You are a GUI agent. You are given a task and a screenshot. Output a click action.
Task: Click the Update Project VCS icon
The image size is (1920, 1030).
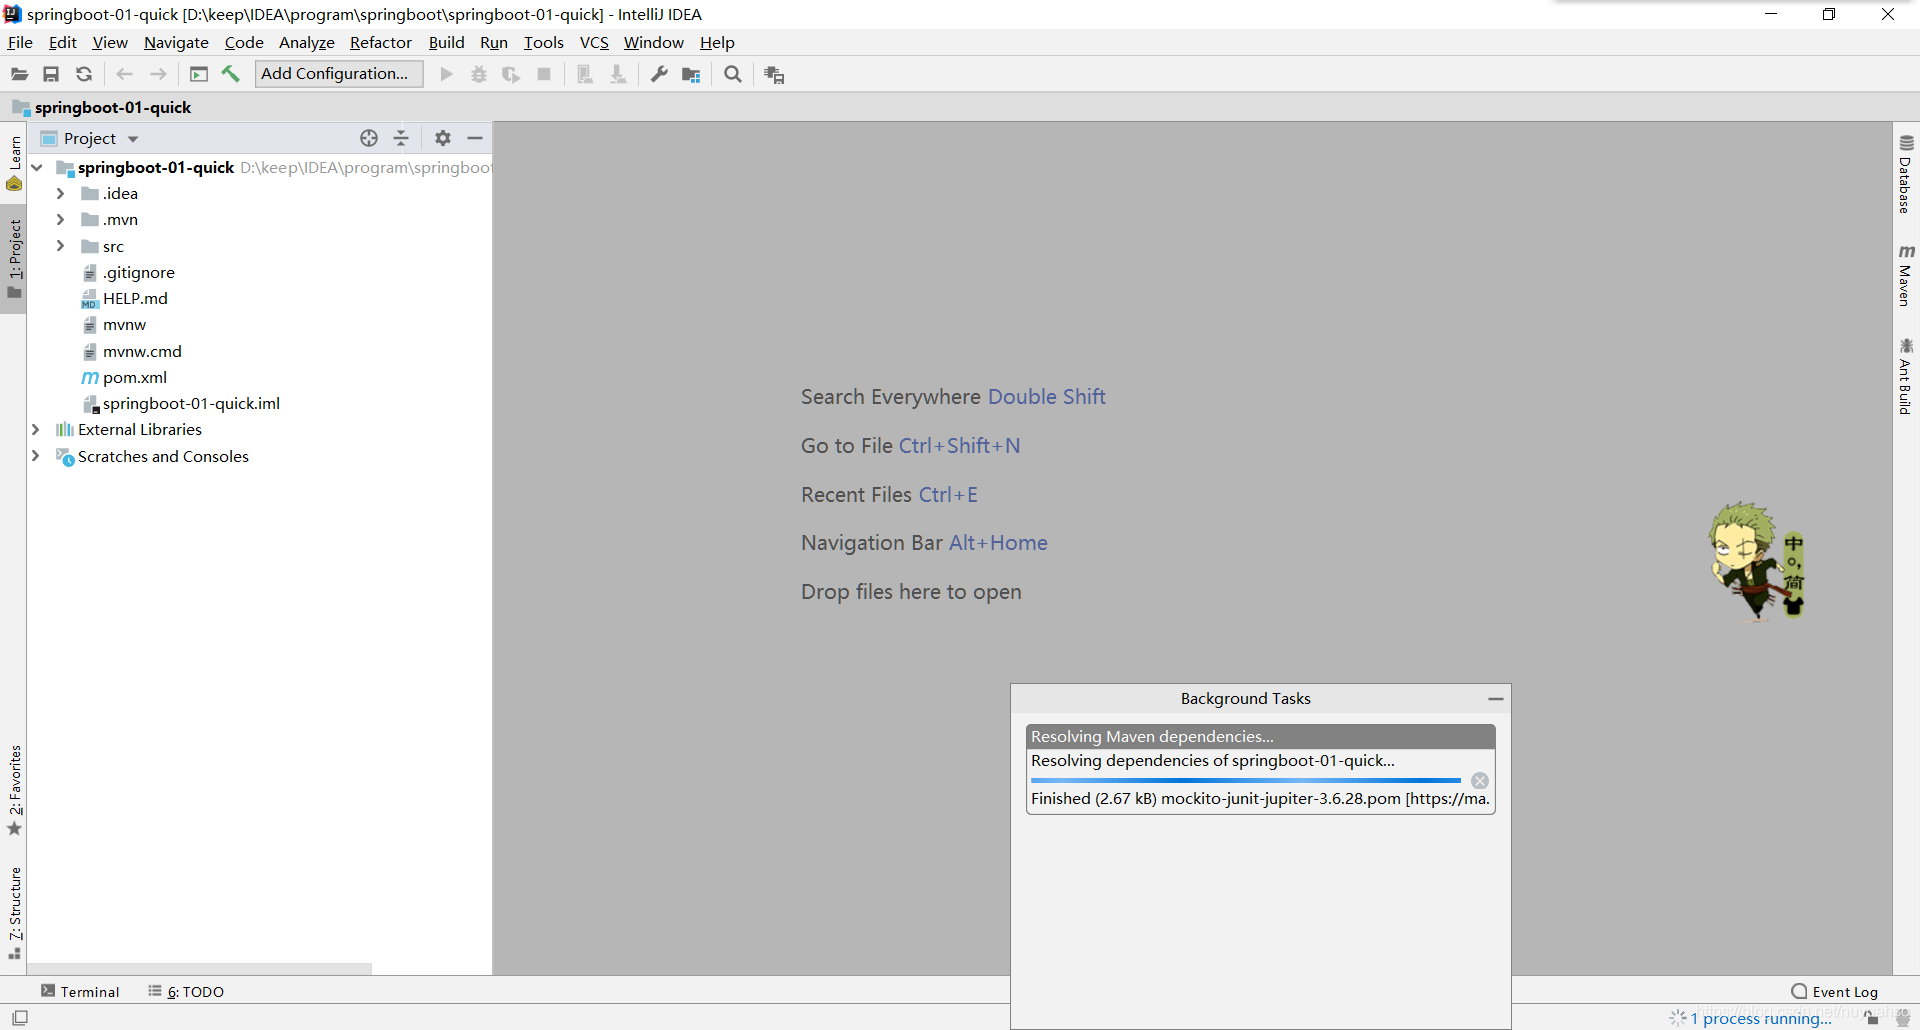click(585, 74)
